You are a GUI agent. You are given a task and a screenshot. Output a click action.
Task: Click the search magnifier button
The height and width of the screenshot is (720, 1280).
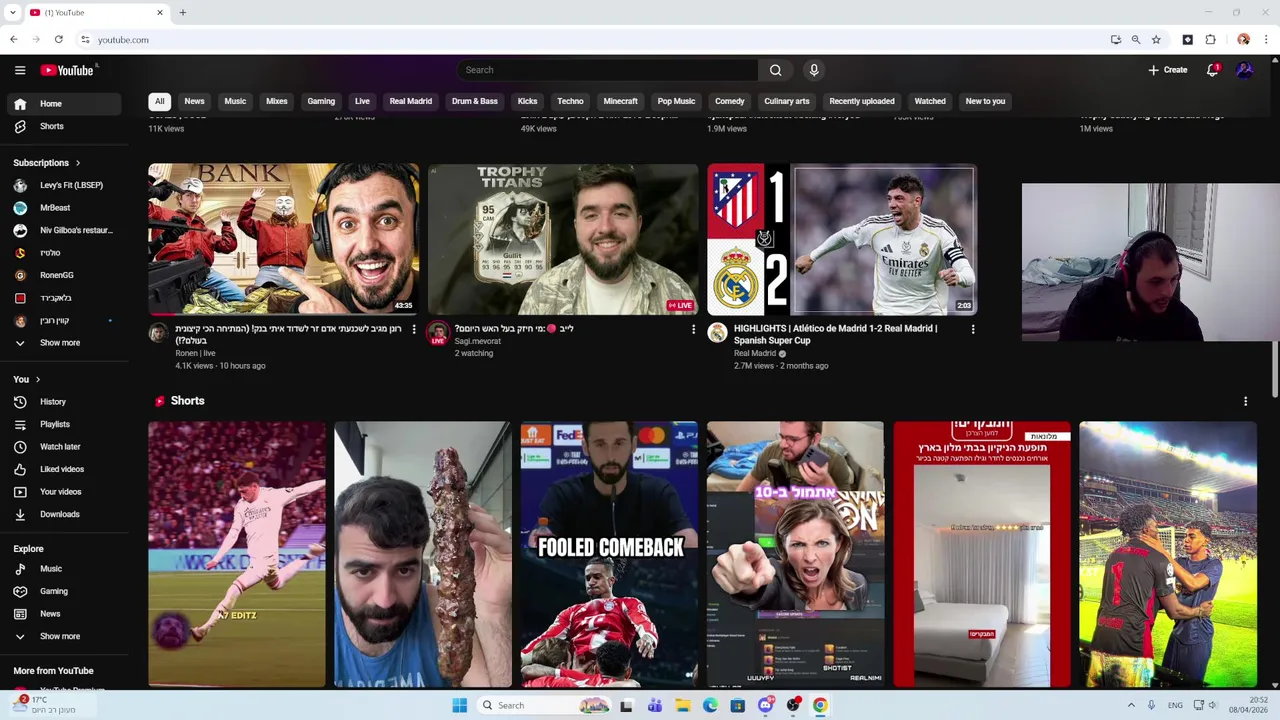pyautogui.click(x=775, y=70)
